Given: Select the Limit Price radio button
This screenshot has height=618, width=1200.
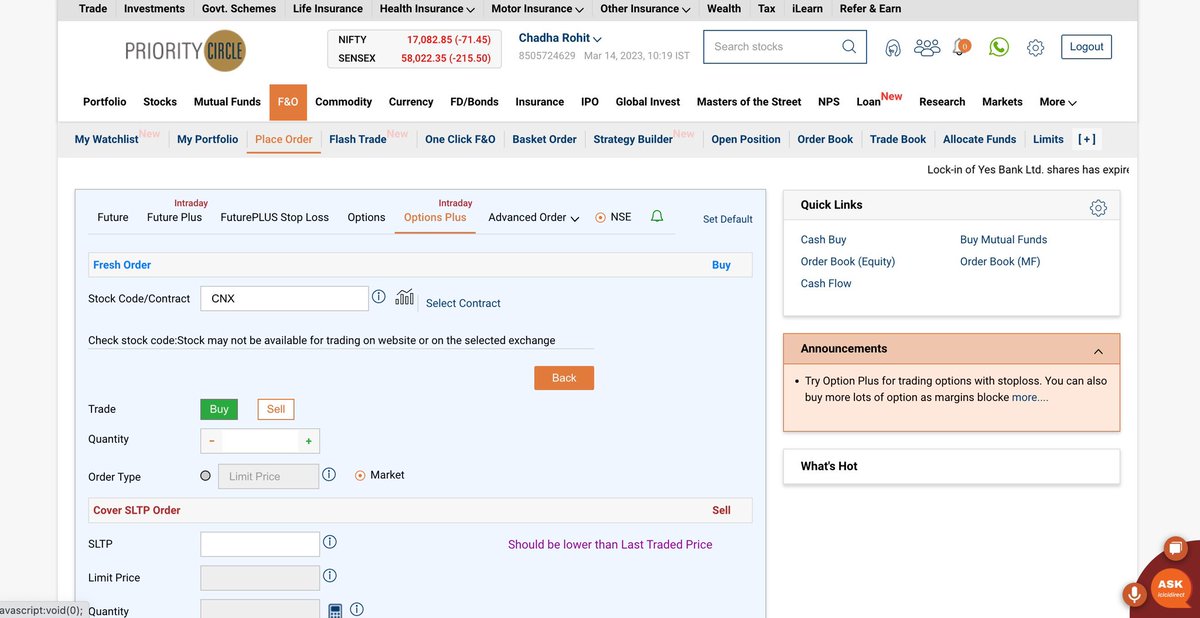Looking at the screenshot, I should tap(206, 476).
